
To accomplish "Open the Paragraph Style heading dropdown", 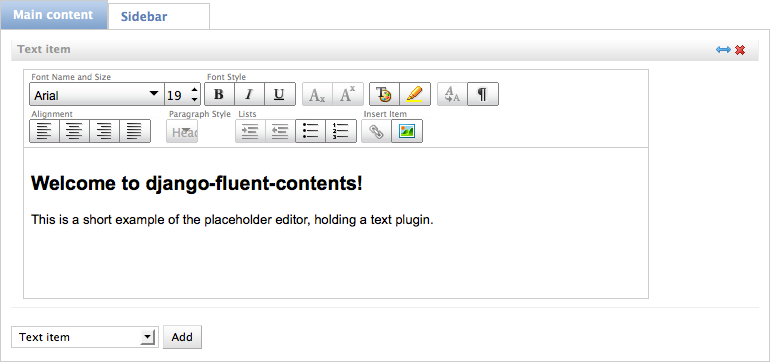I will 182,131.
